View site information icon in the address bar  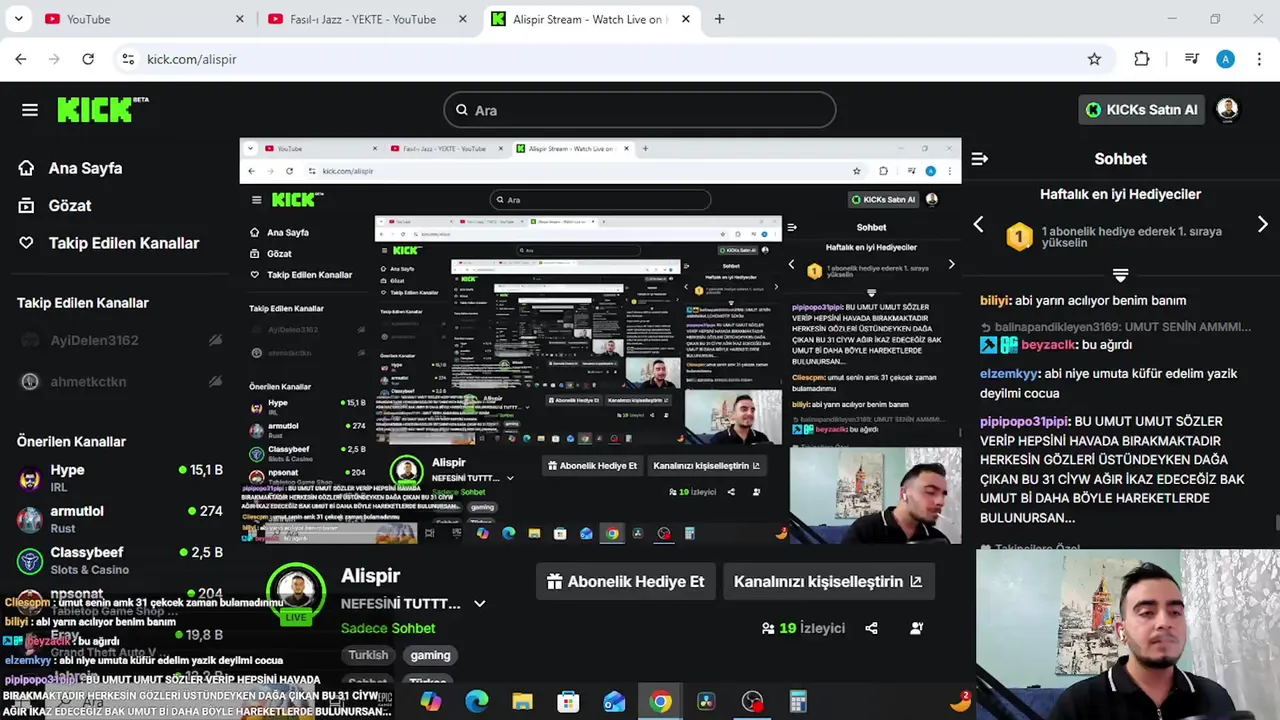click(127, 59)
